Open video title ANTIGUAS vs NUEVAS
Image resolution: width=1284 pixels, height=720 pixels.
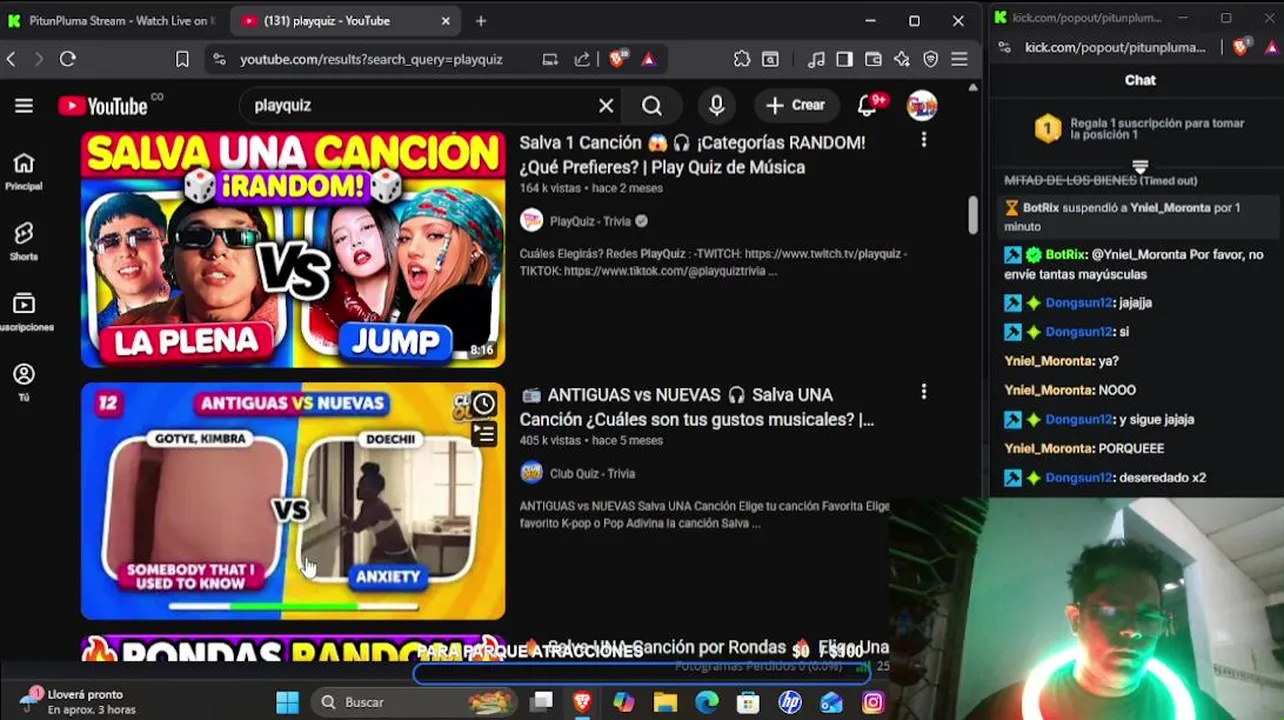tap(696, 407)
